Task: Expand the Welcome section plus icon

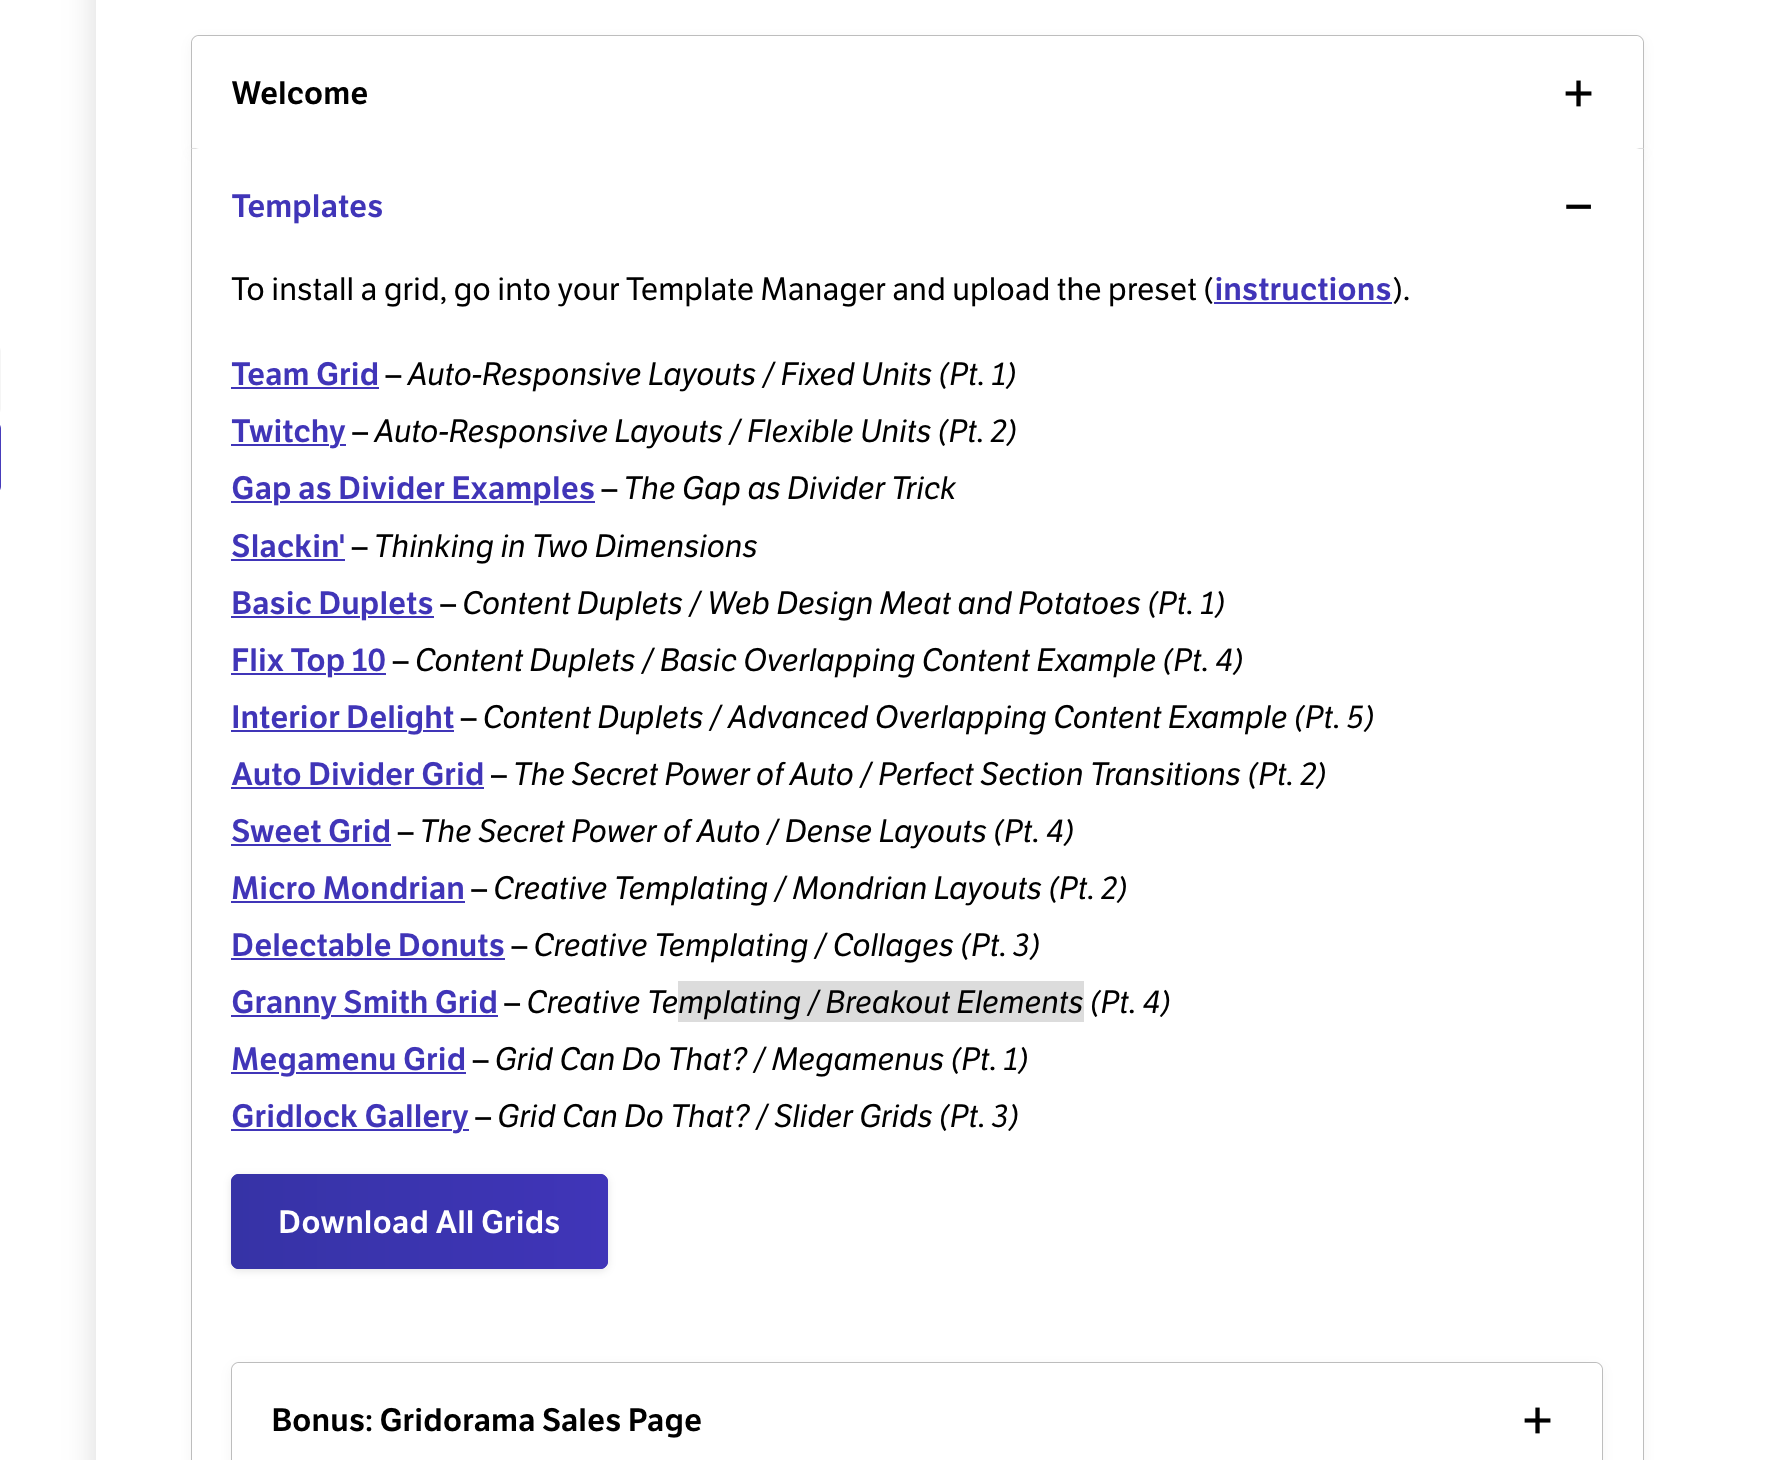Action: [x=1578, y=93]
